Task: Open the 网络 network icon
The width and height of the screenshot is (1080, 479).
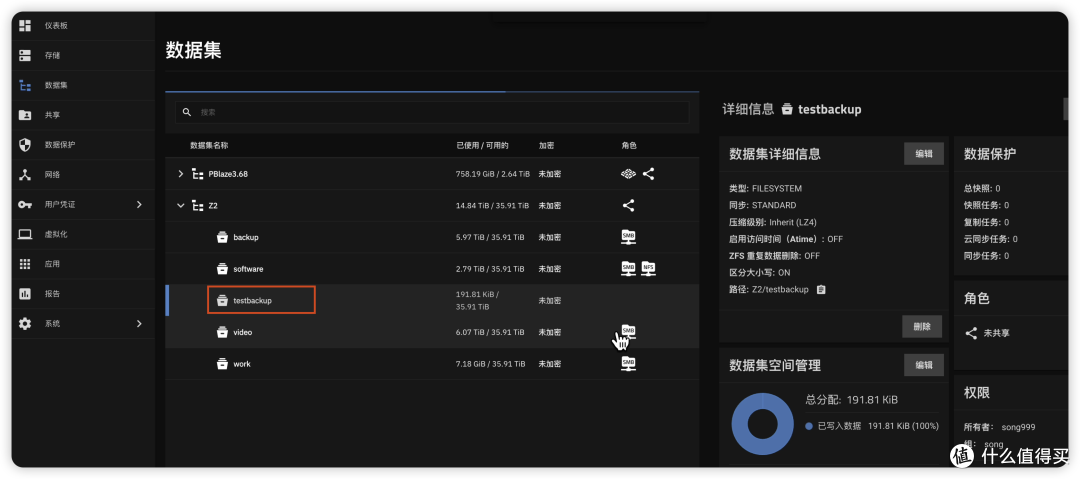Action: (x=25, y=174)
